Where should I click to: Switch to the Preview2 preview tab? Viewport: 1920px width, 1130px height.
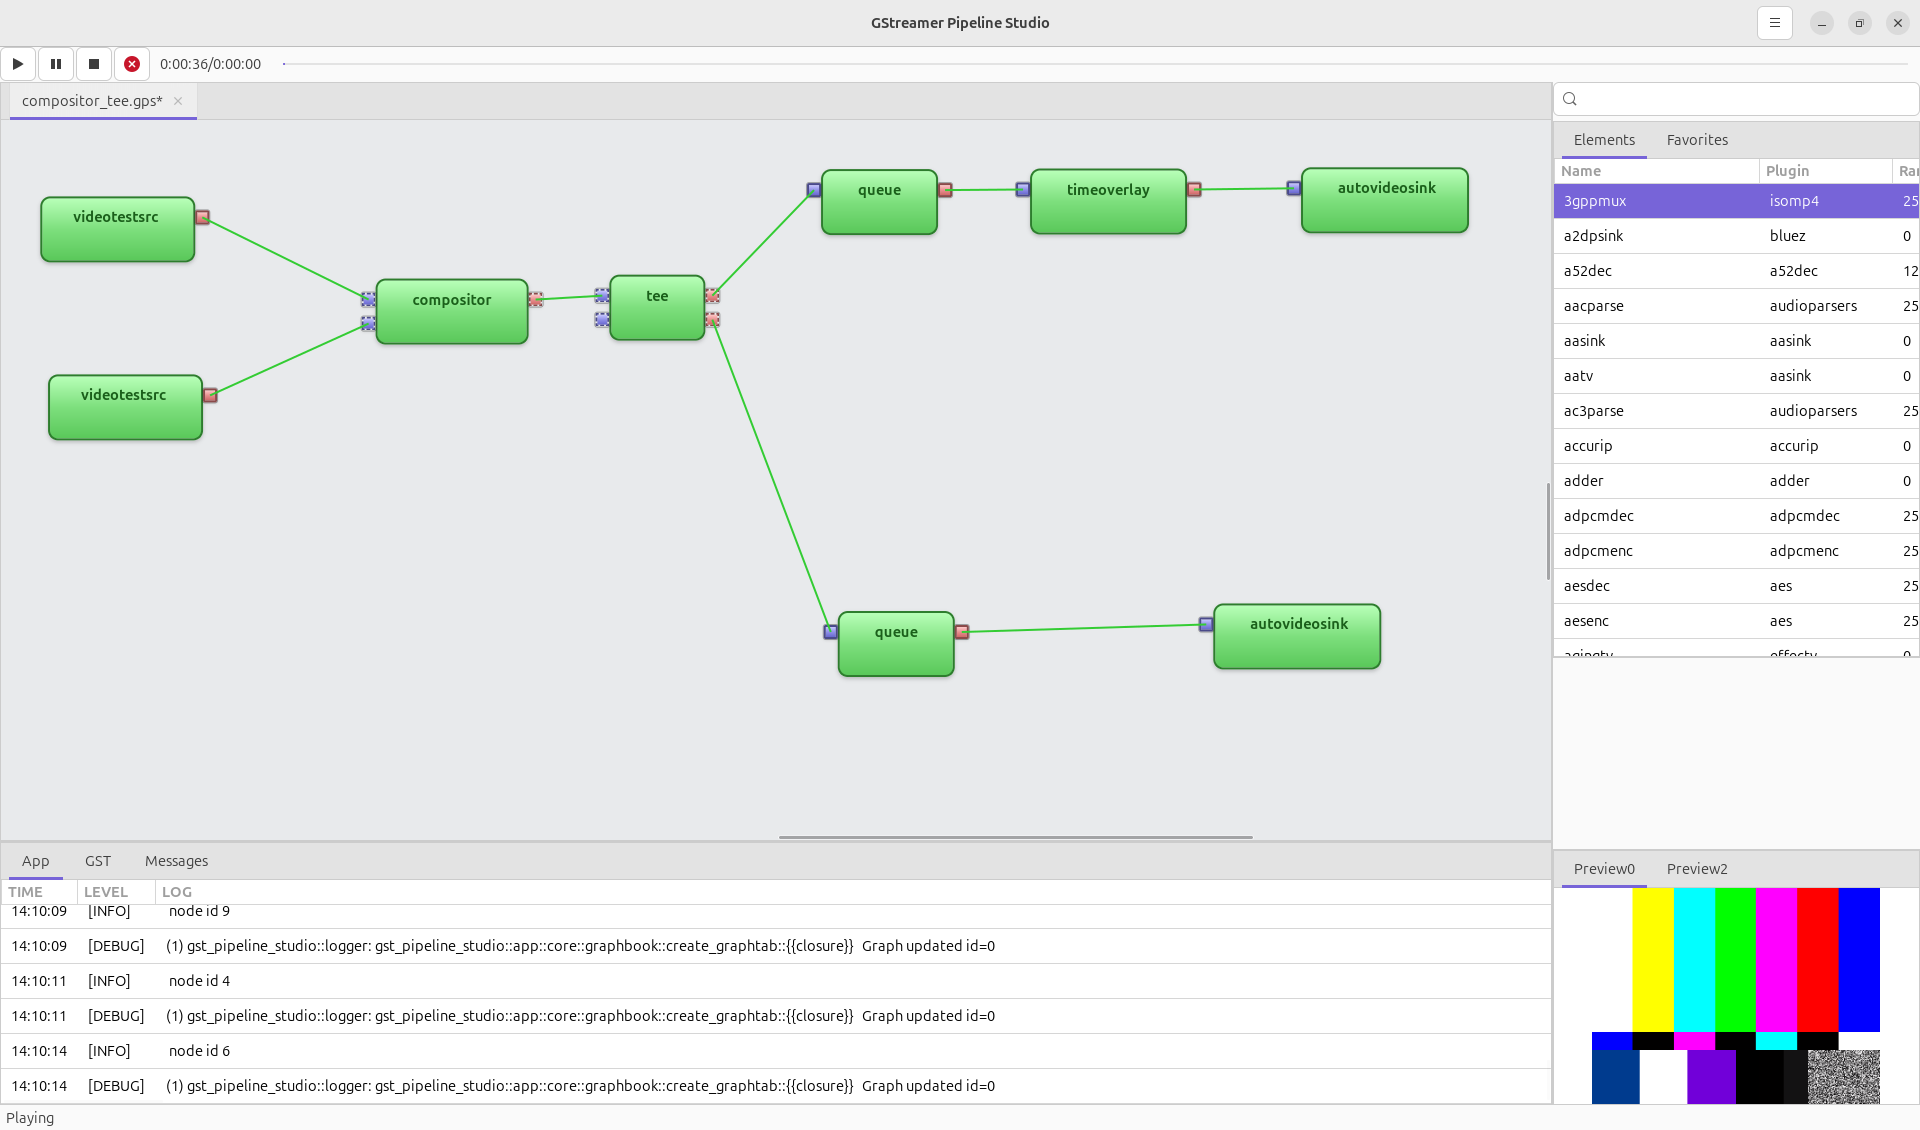pos(1696,868)
